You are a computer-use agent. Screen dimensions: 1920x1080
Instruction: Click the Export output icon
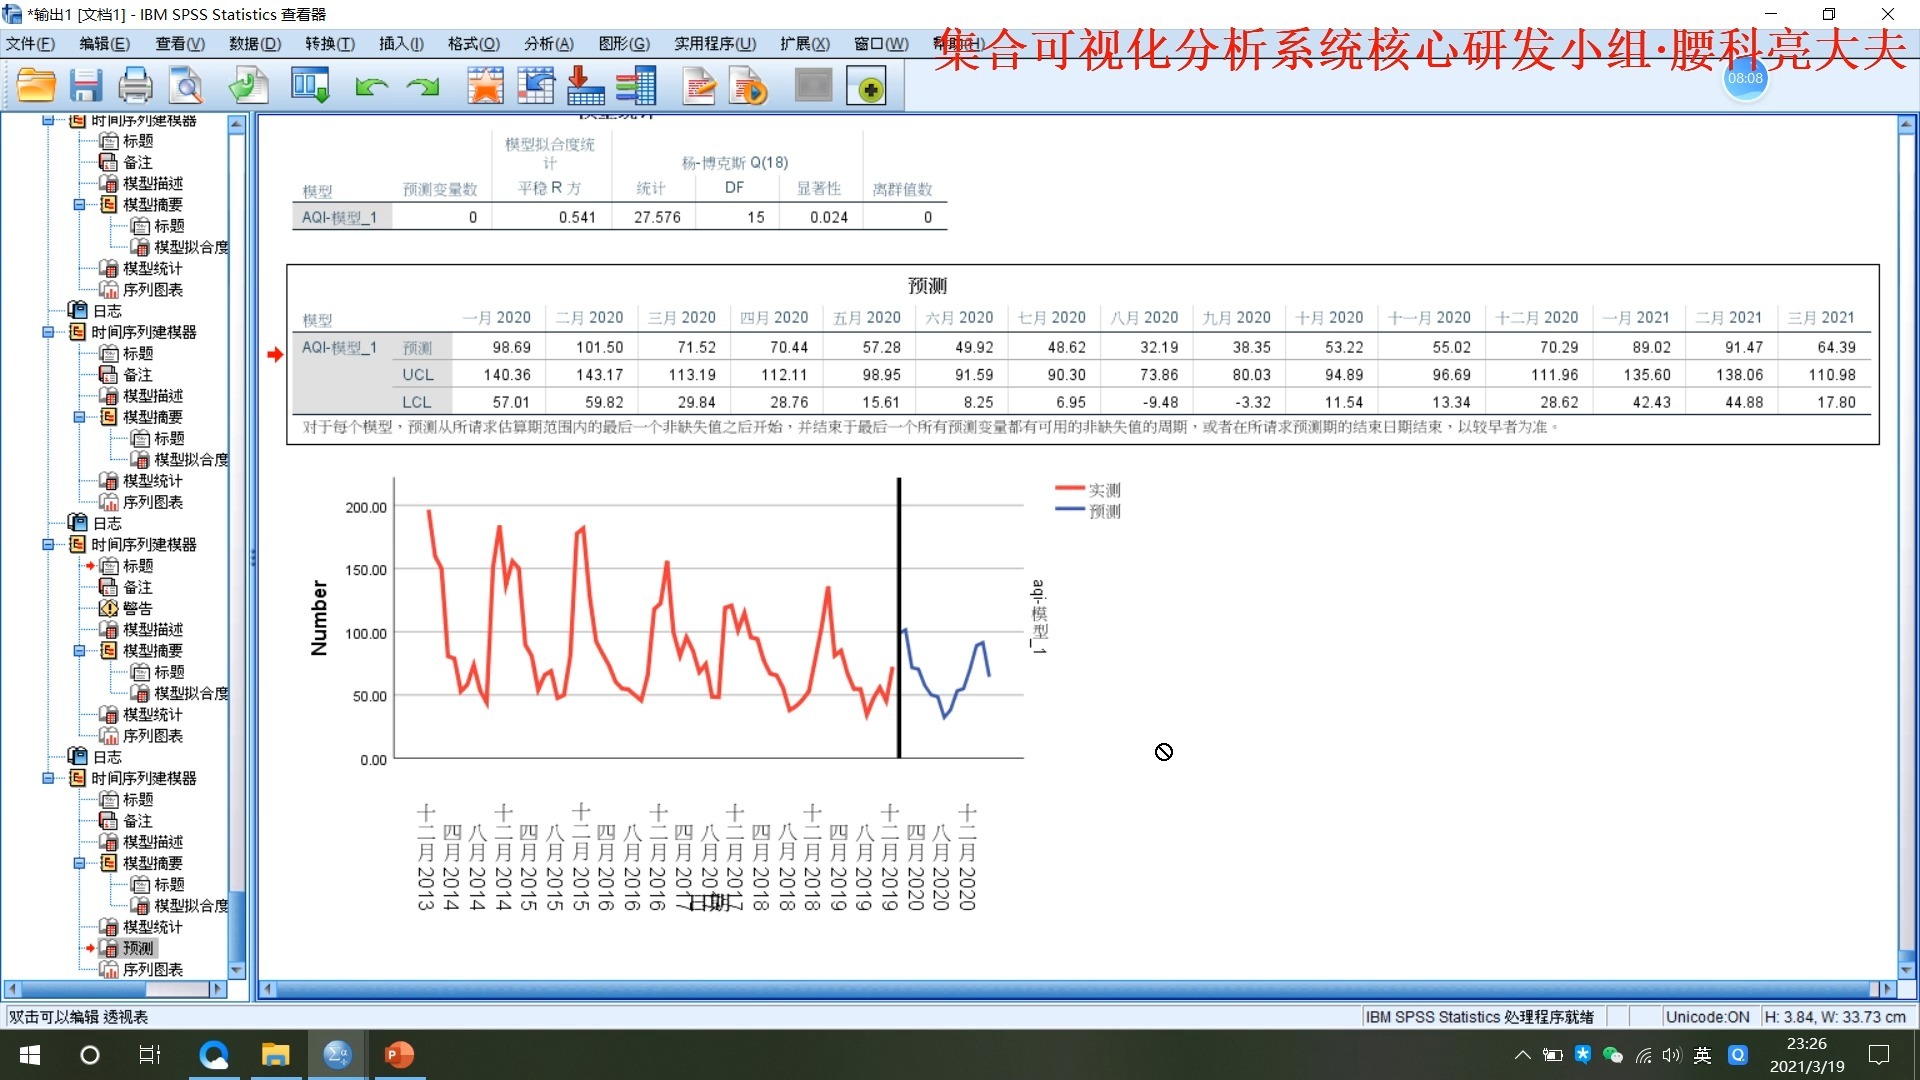(248, 86)
